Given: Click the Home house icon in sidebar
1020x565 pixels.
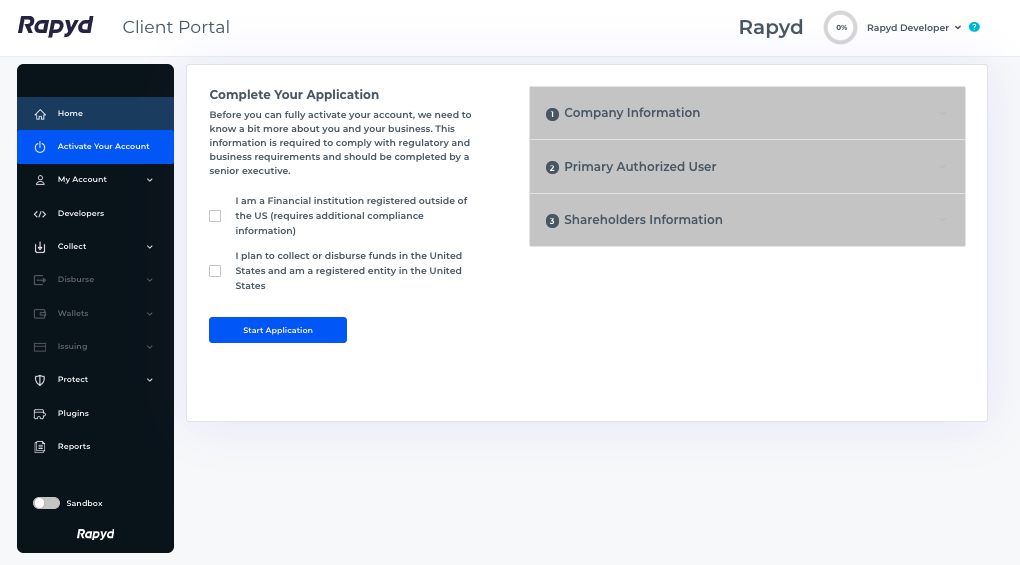Looking at the screenshot, I should [40, 114].
